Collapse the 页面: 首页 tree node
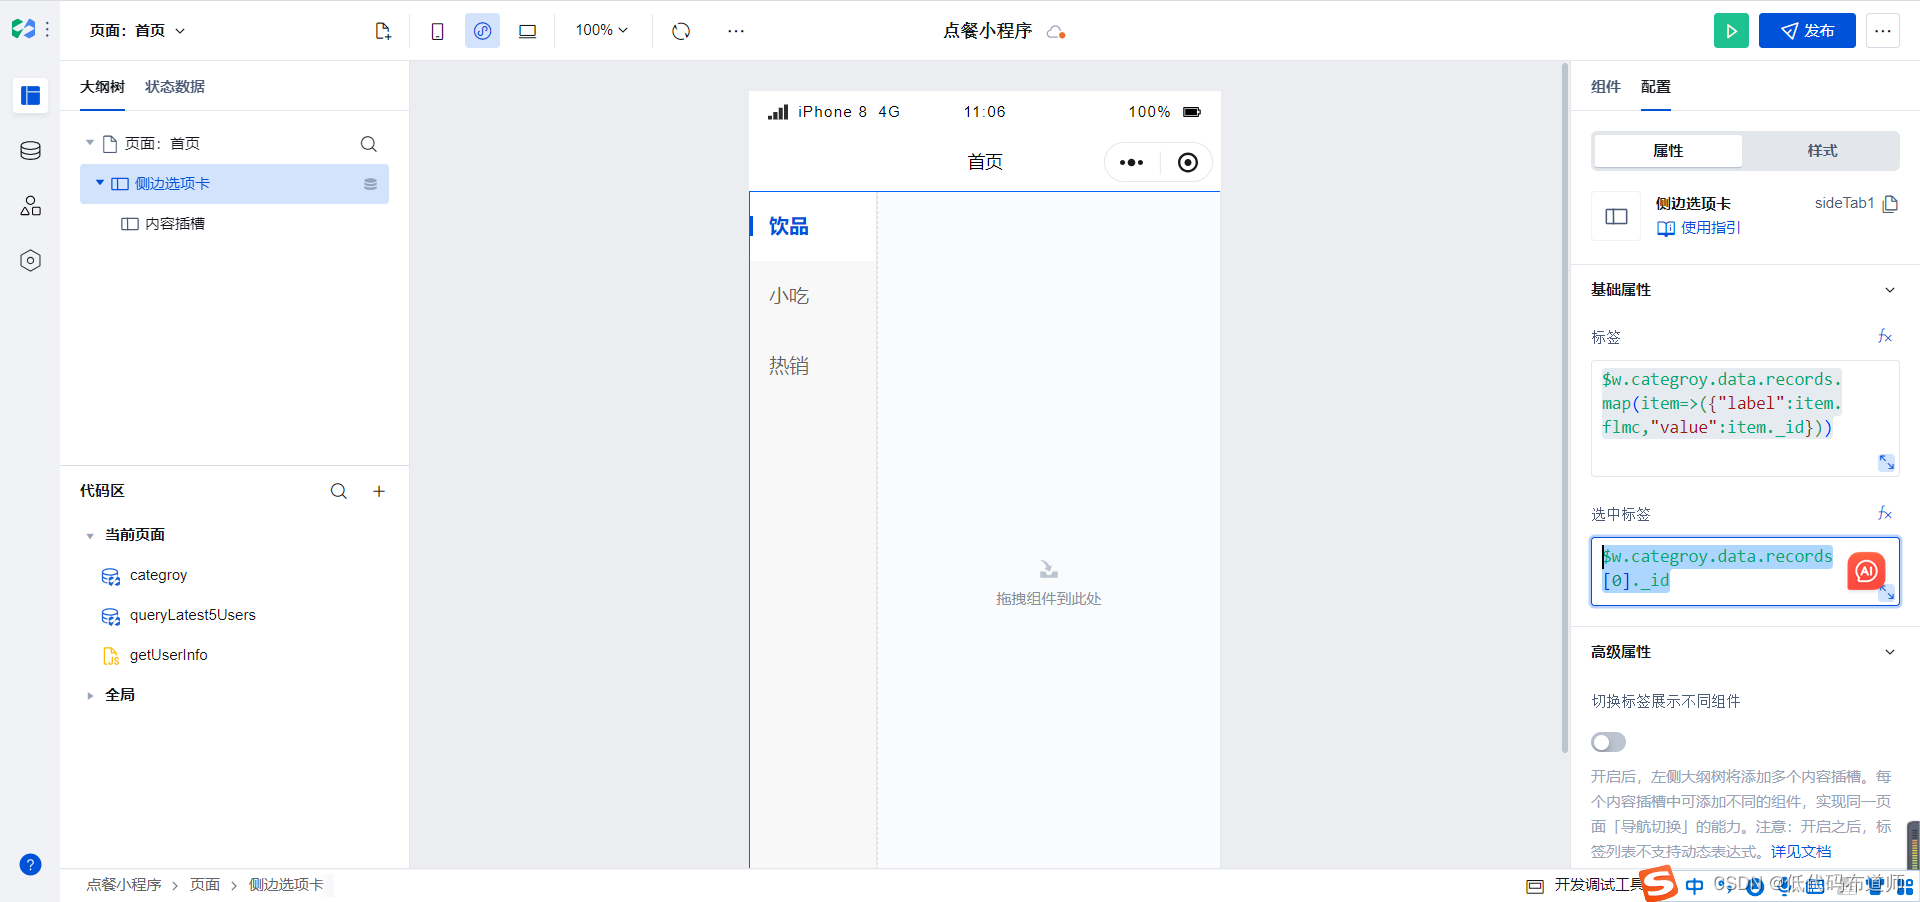This screenshot has width=1920, height=902. pyautogui.click(x=90, y=143)
